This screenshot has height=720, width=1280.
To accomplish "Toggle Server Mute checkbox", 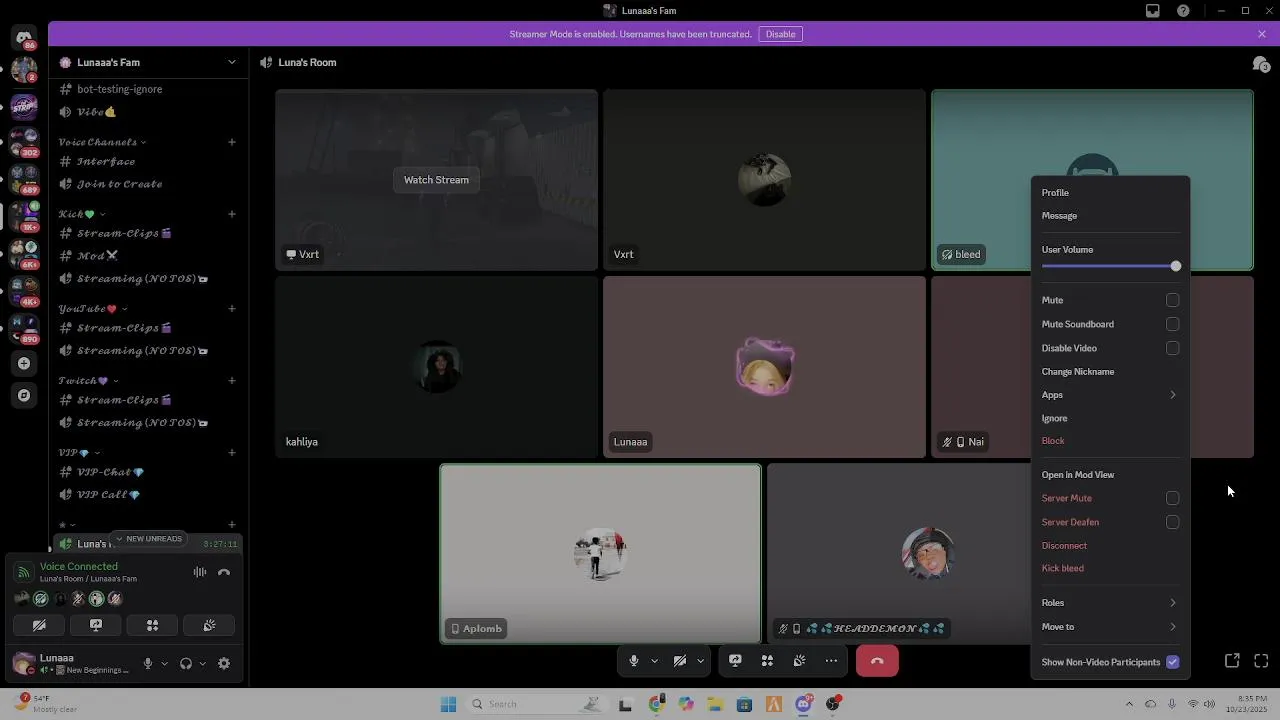I will tap(1173, 498).
